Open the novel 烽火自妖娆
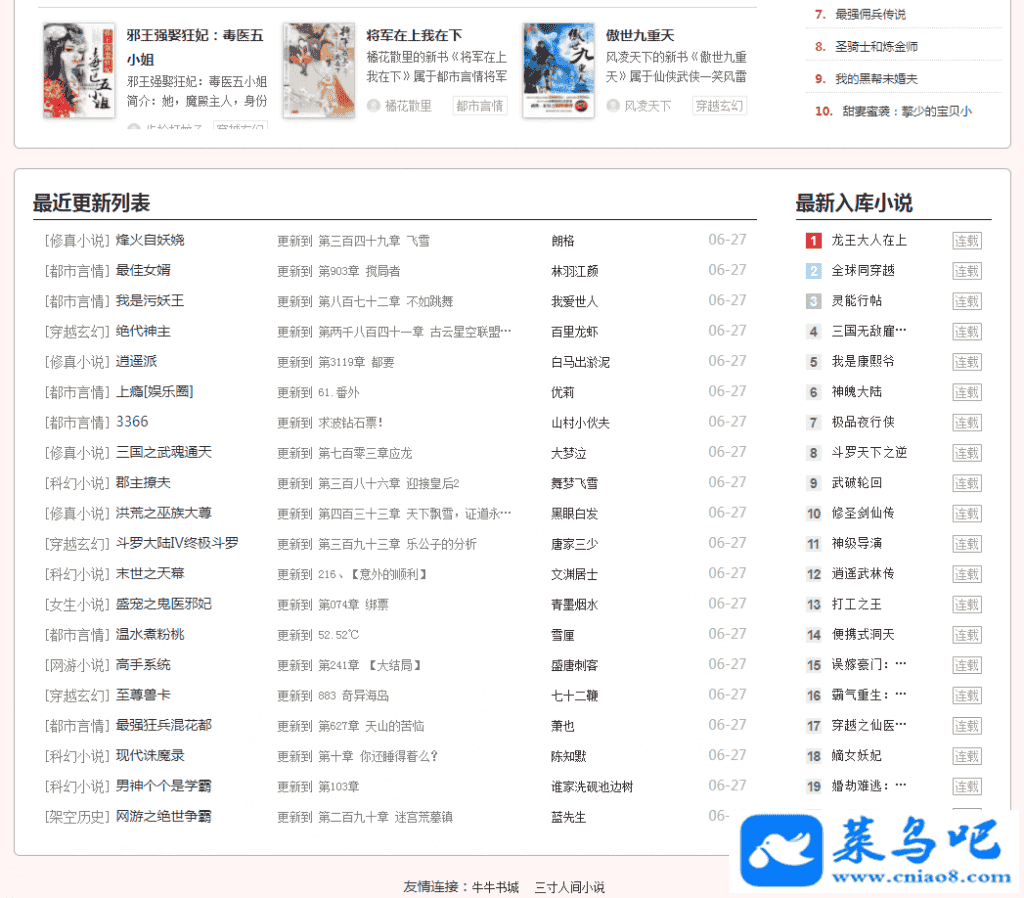 point(150,240)
